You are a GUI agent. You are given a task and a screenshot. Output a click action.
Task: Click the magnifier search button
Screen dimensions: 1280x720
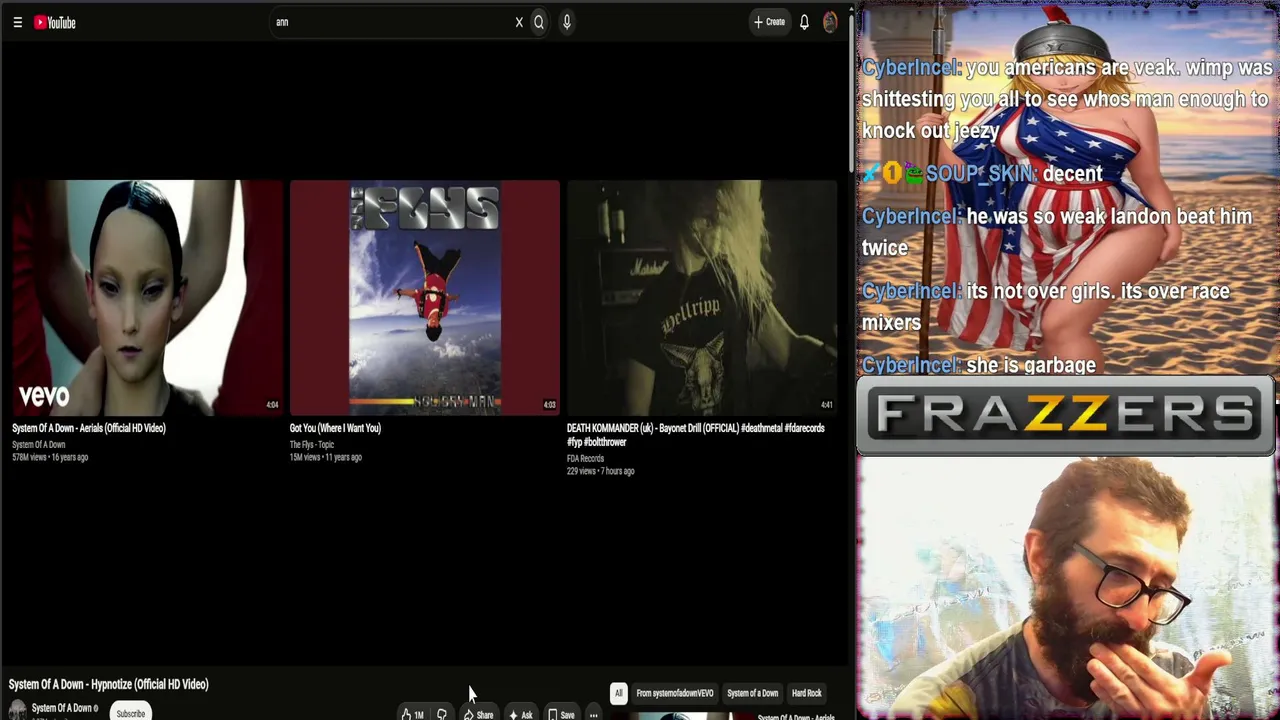539,22
